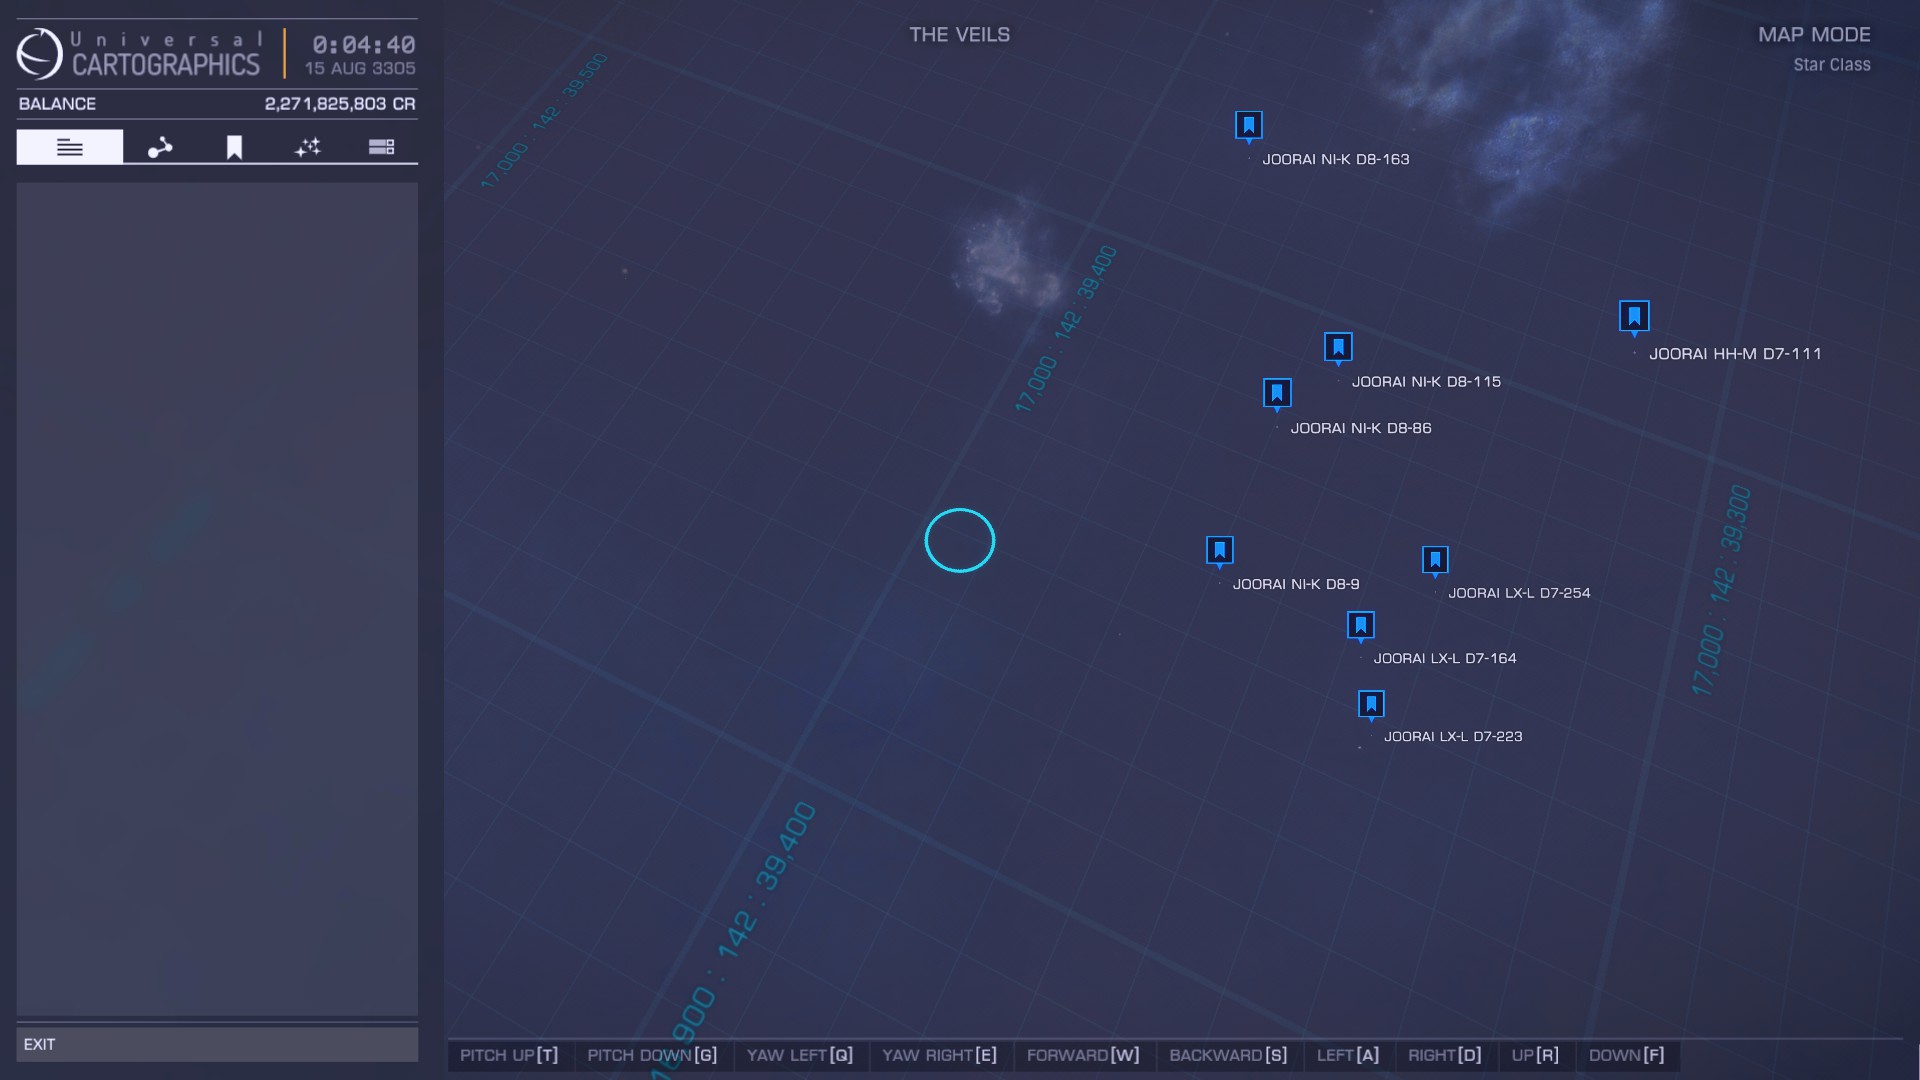The width and height of the screenshot is (1920, 1080).
Task: Click the FORWARD [W] control
Action: tap(1083, 1056)
